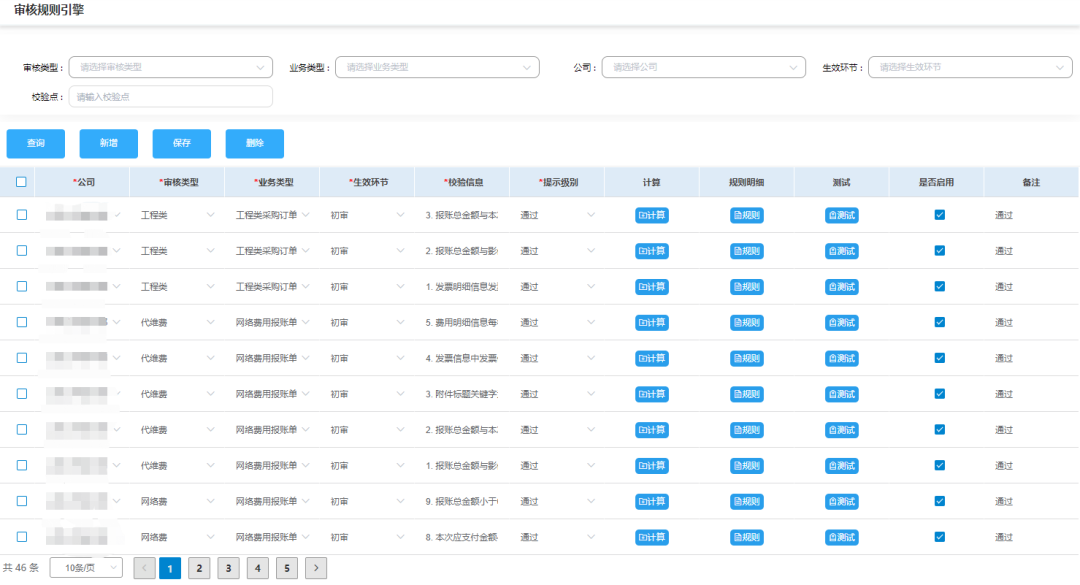Expand the 生效环节 filter dropdown
1080x585 pixels.
969,67
